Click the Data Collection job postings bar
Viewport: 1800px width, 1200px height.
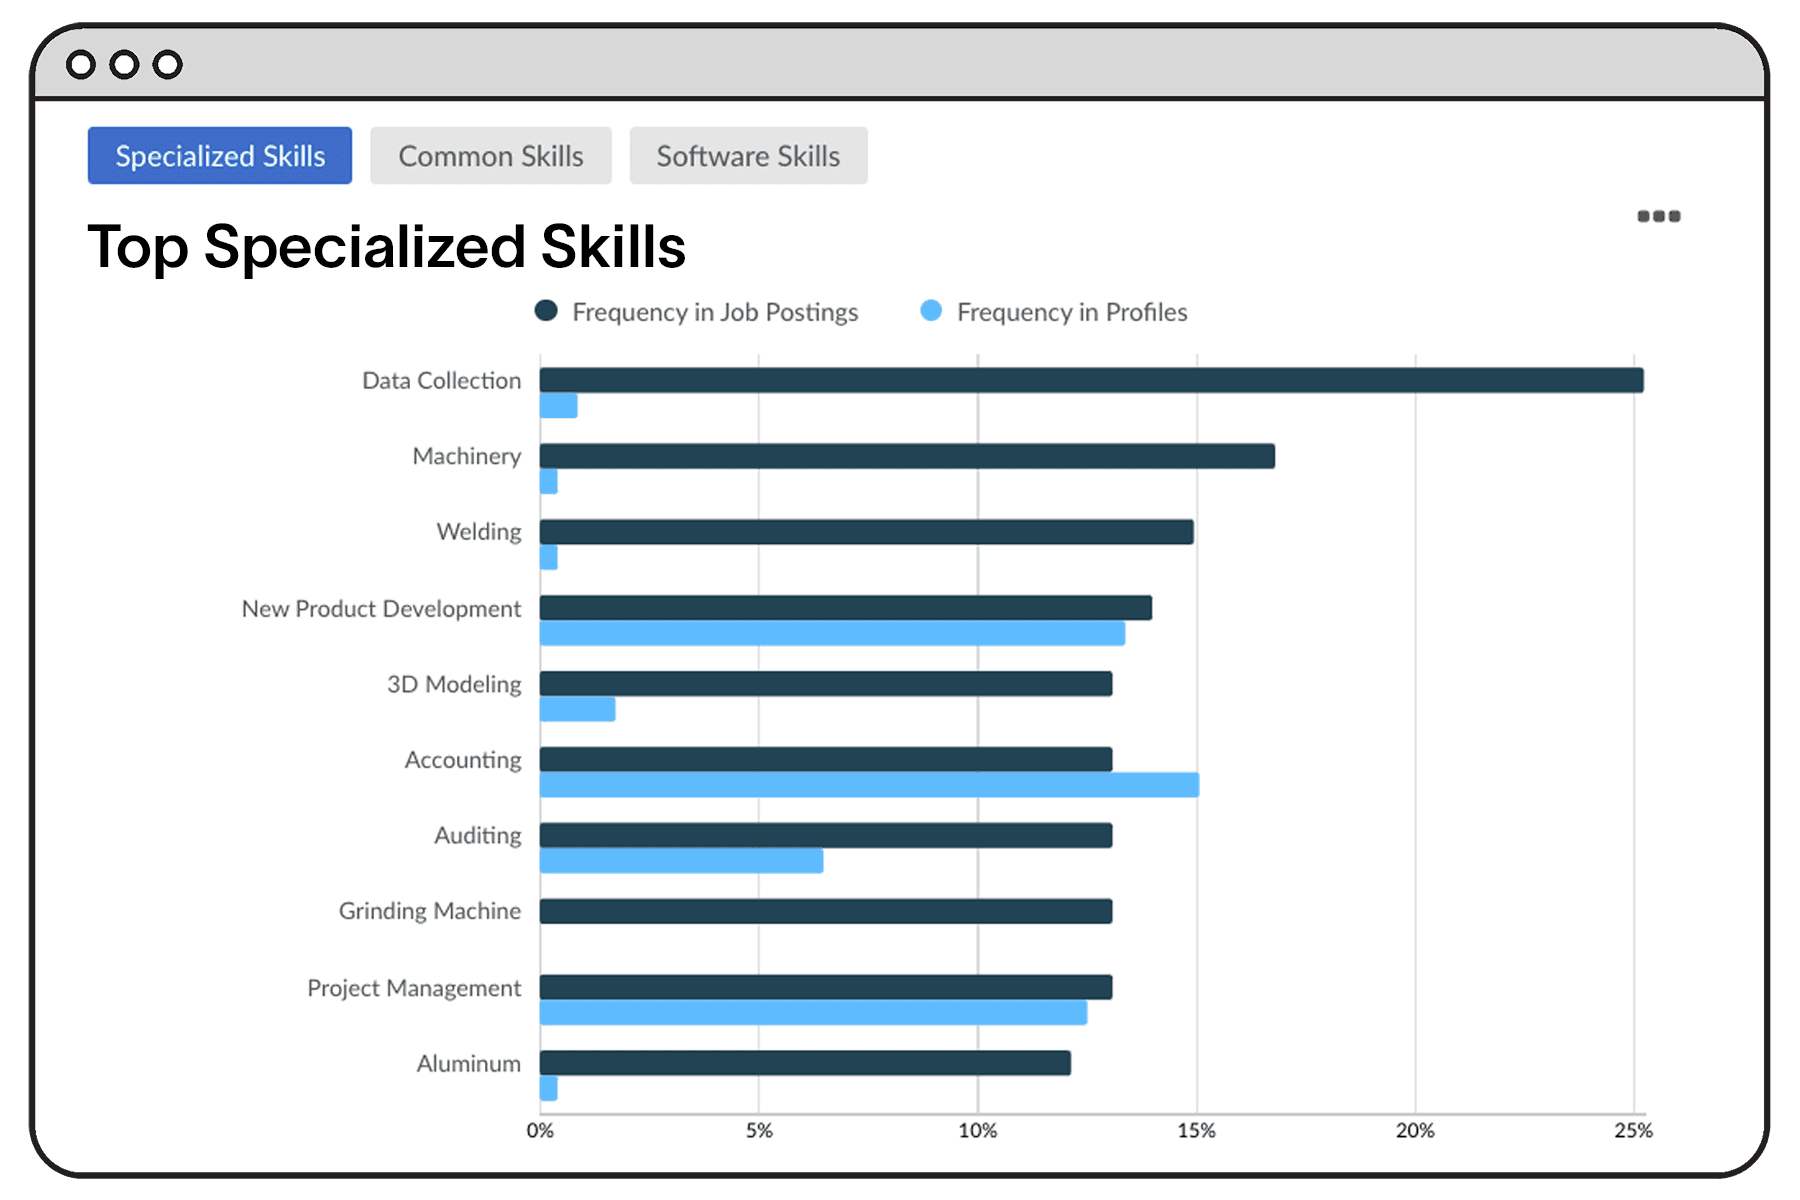[x=1092, y=380]
